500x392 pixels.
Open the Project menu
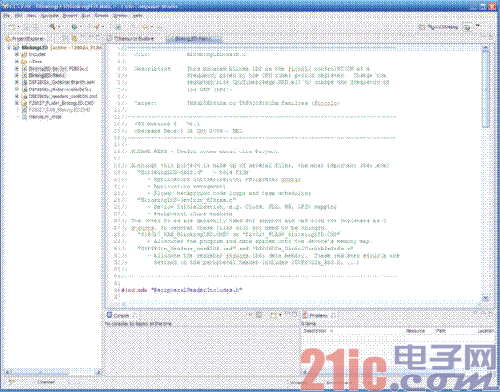70,15
